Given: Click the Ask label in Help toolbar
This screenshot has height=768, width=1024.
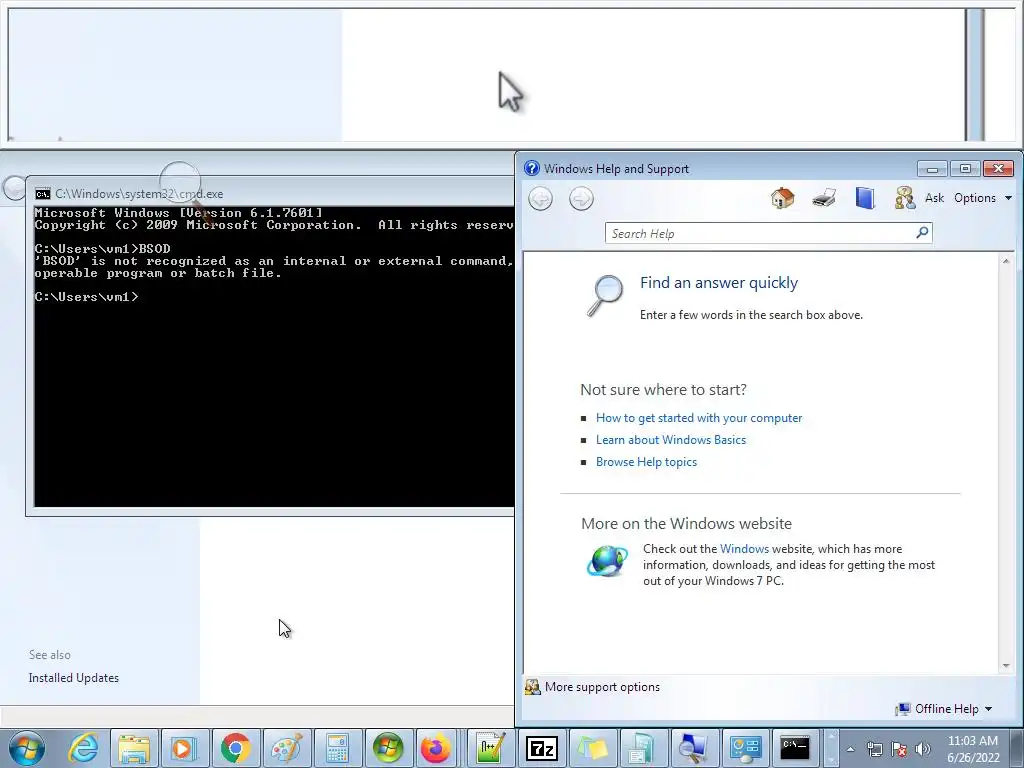Looking at the screenshot, I should coord(935,198).
